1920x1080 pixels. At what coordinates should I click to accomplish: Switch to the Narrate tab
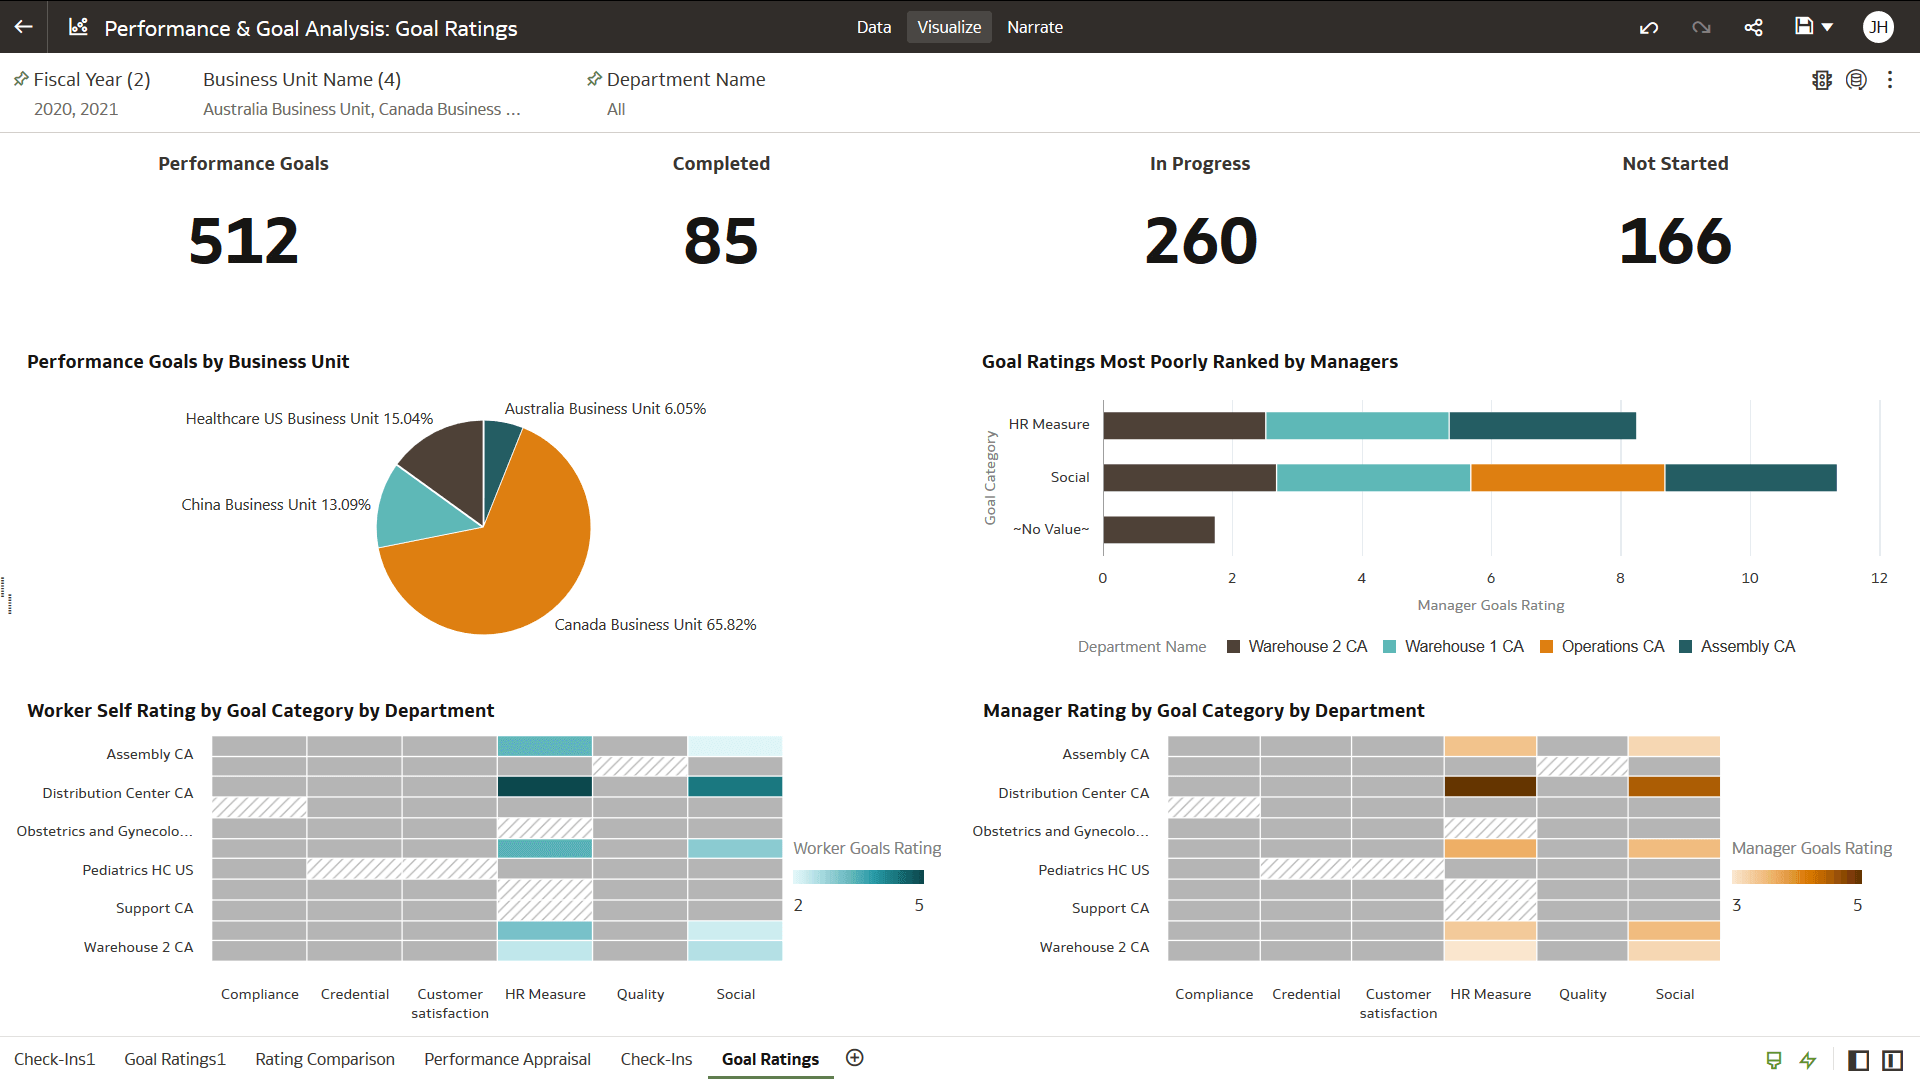(1034, 27)
